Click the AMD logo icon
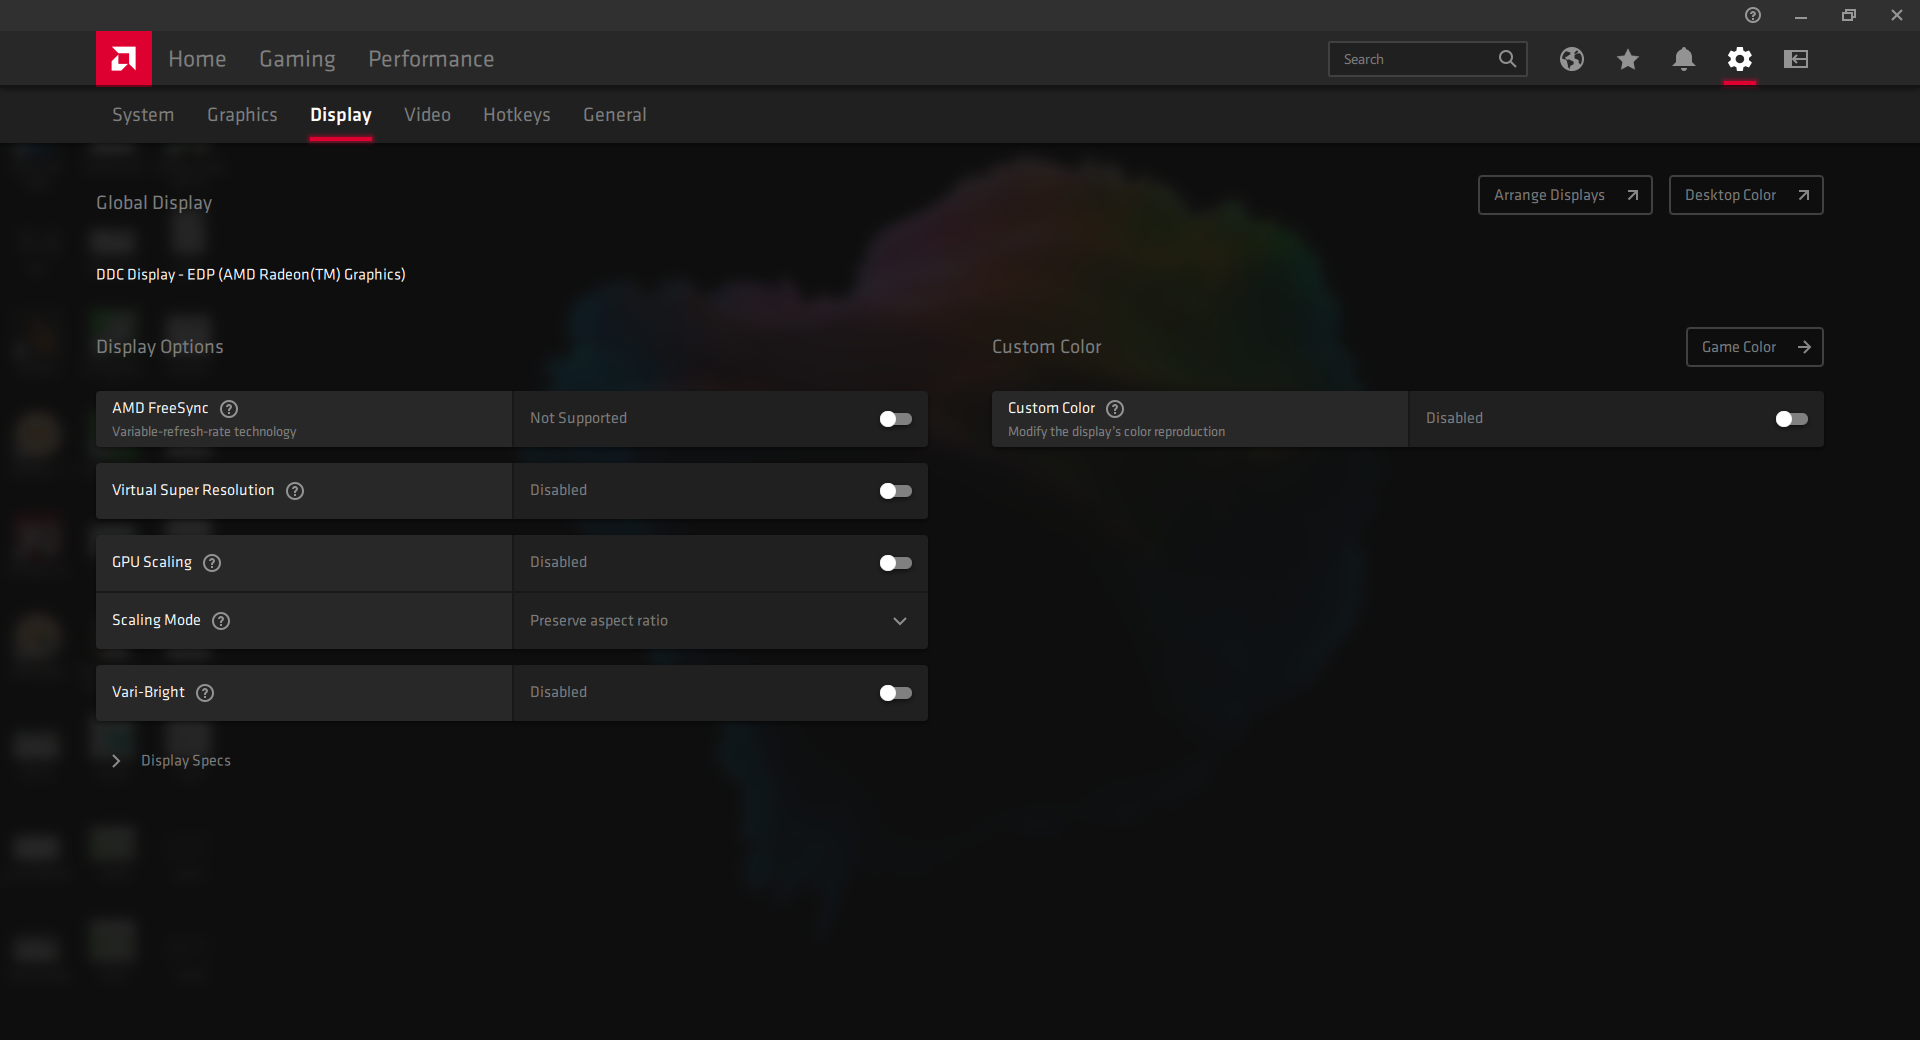1920x1040 pixels. click(x=124, y=59)
